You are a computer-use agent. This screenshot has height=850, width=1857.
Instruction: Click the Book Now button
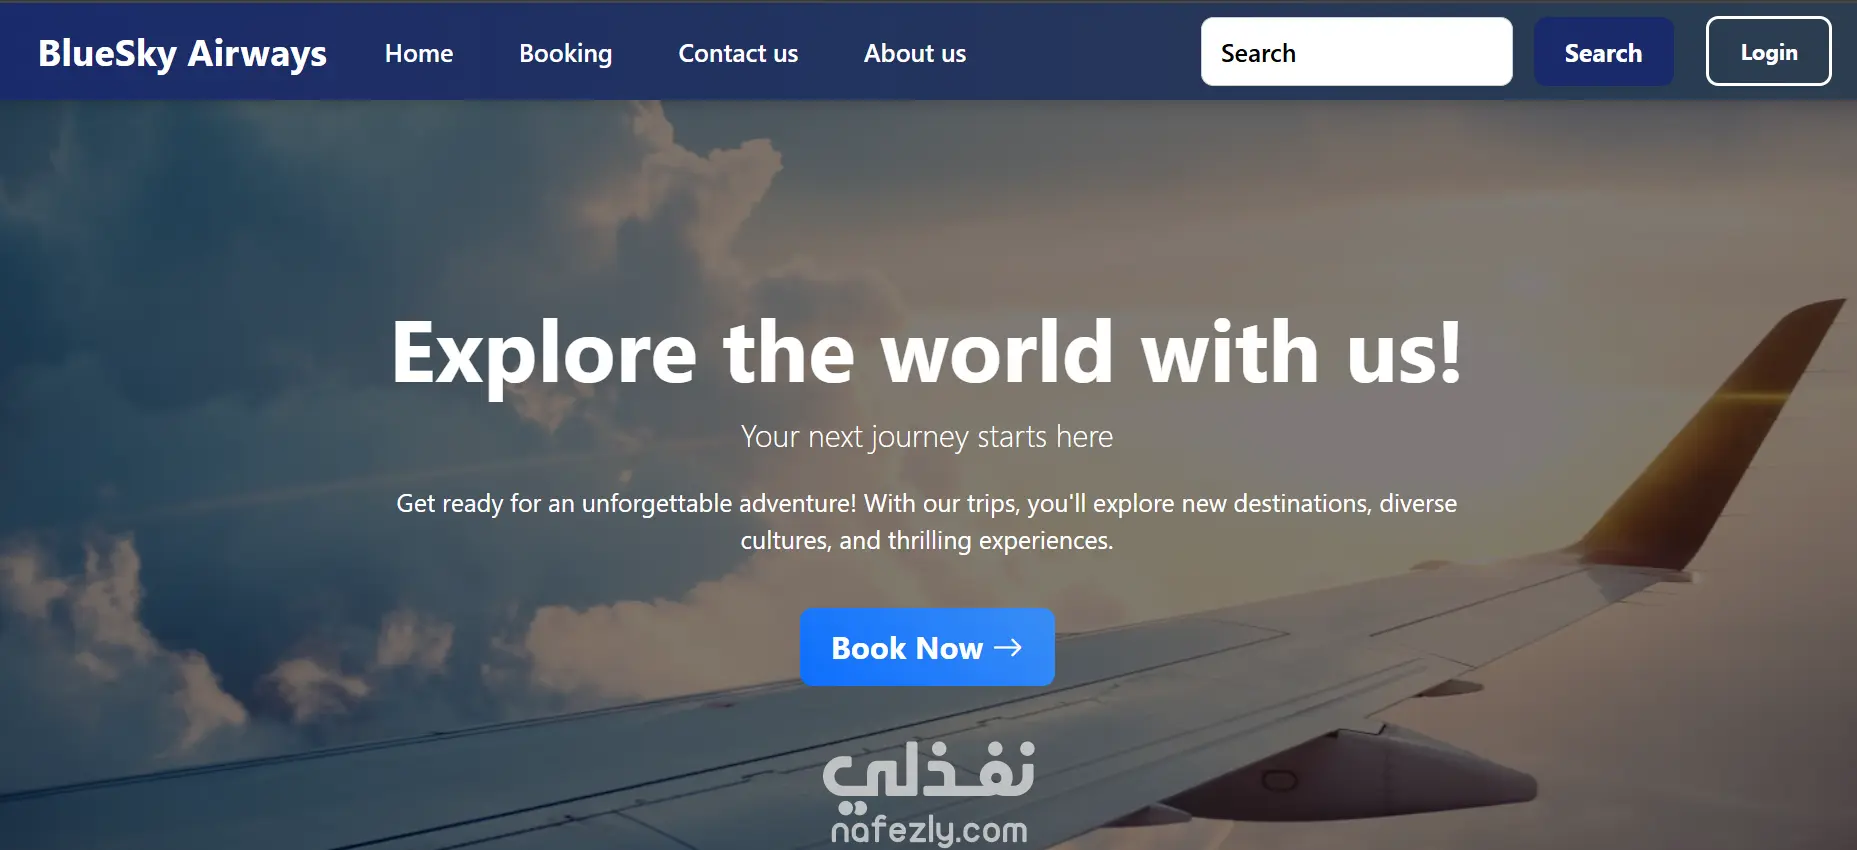927,647
